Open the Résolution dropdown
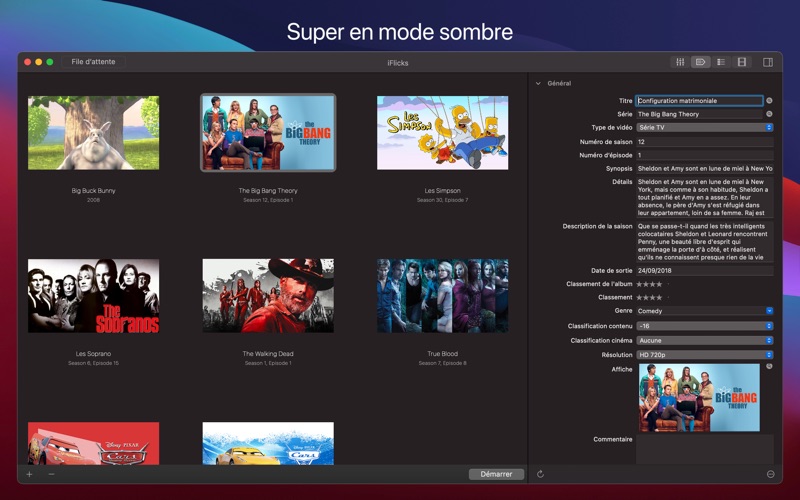Screen dimensions: 800x500 tap(705, 355)
